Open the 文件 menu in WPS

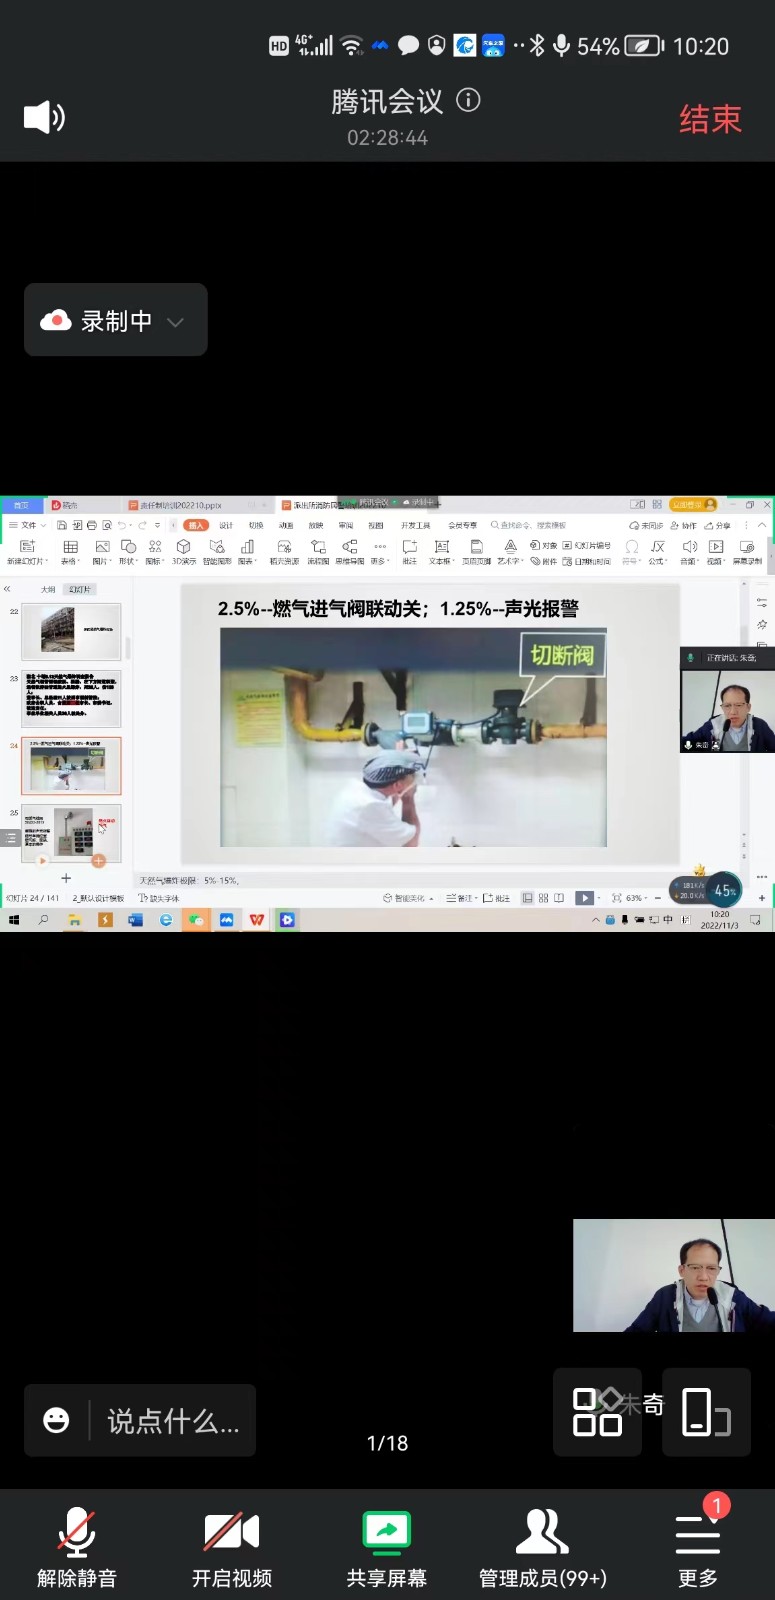[27, 525]
